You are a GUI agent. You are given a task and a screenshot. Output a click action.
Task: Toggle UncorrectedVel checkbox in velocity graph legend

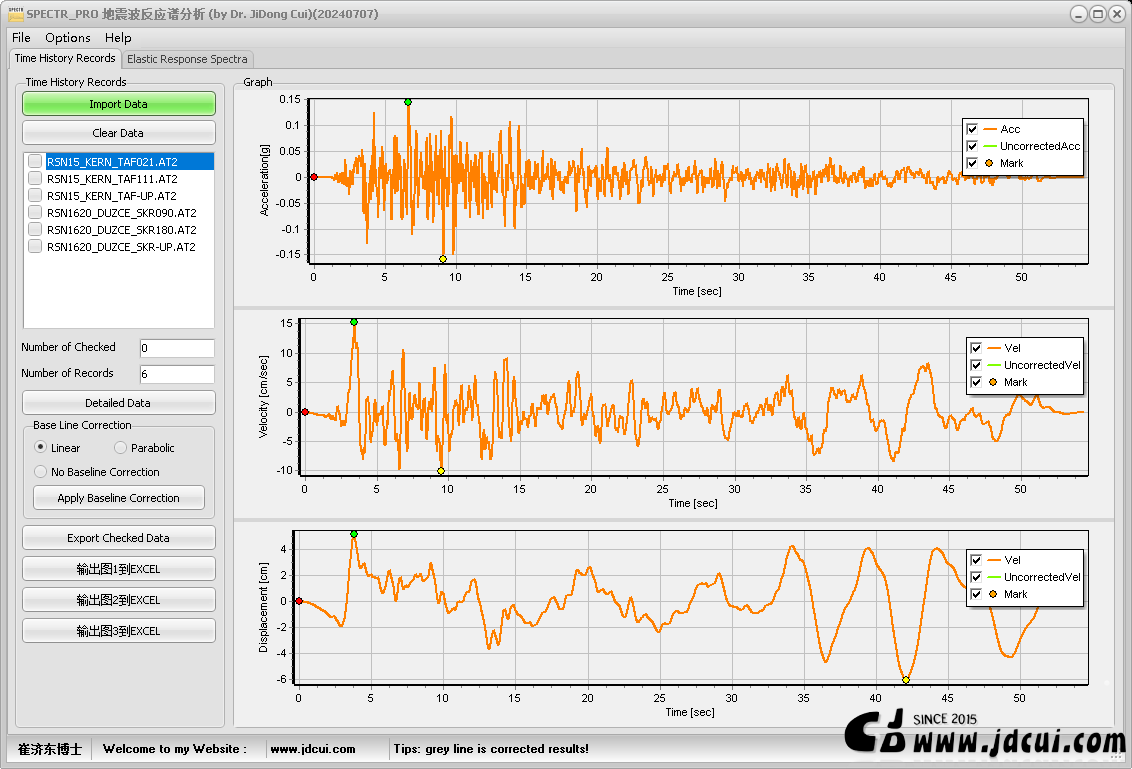click(976, 365)
